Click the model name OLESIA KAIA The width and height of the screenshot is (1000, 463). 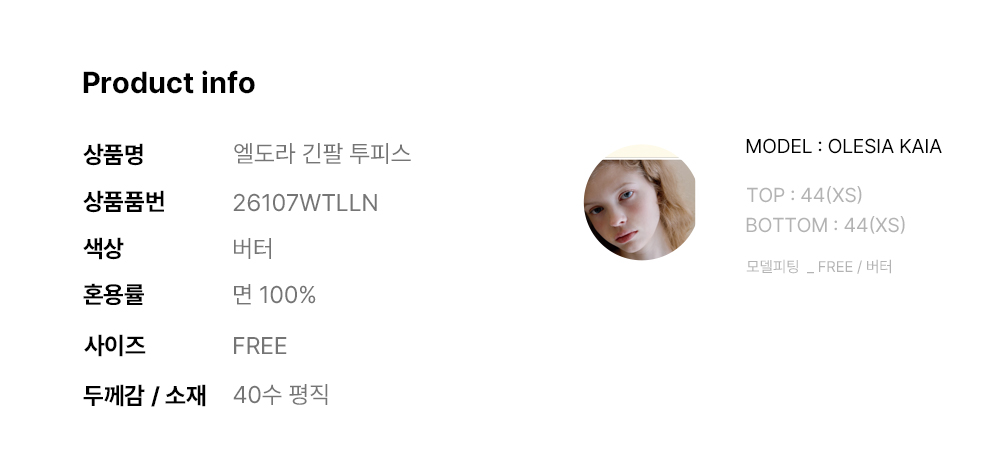[x=885, y=147]
